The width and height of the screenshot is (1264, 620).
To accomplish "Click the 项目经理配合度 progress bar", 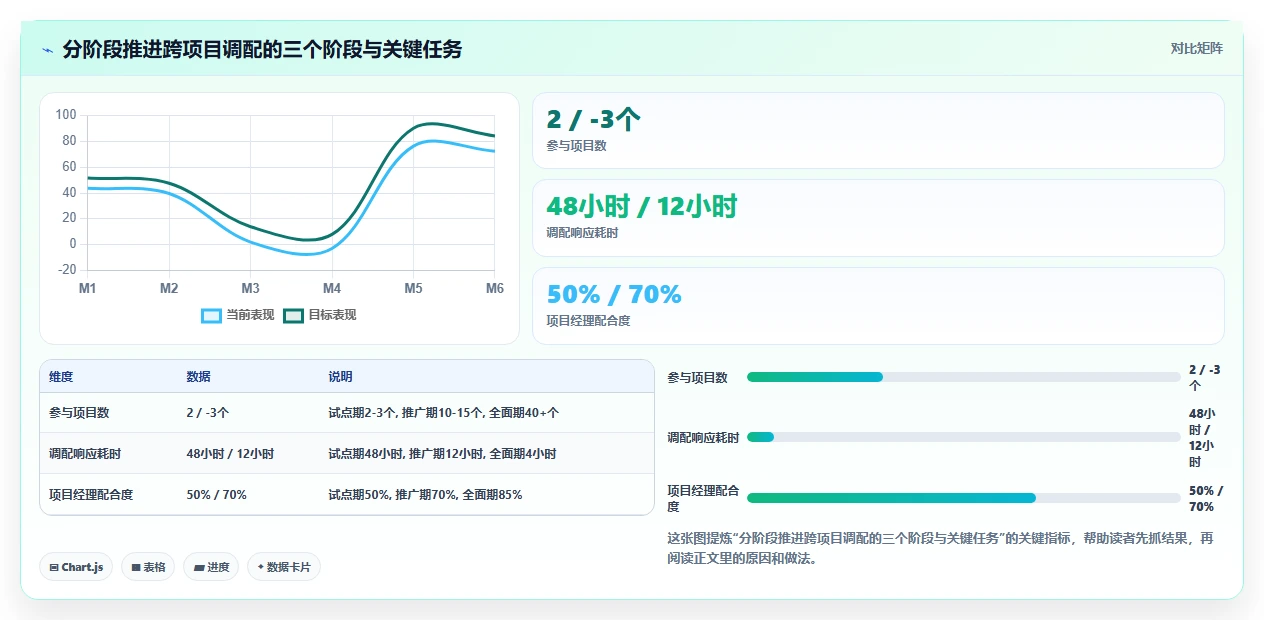I will point(963,497).
